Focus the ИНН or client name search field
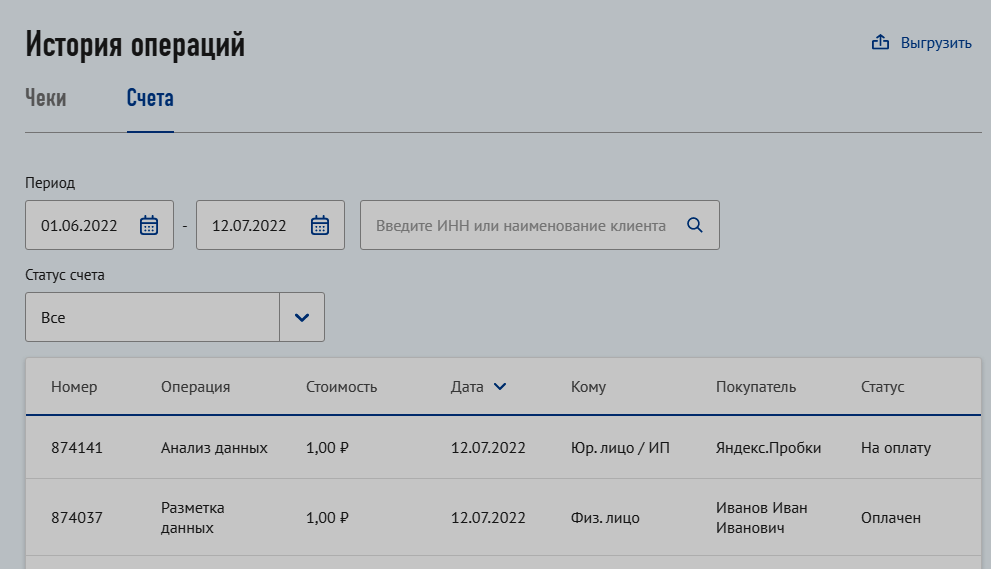Viewport: 991px width, 569px height. (x=520, y=225)
